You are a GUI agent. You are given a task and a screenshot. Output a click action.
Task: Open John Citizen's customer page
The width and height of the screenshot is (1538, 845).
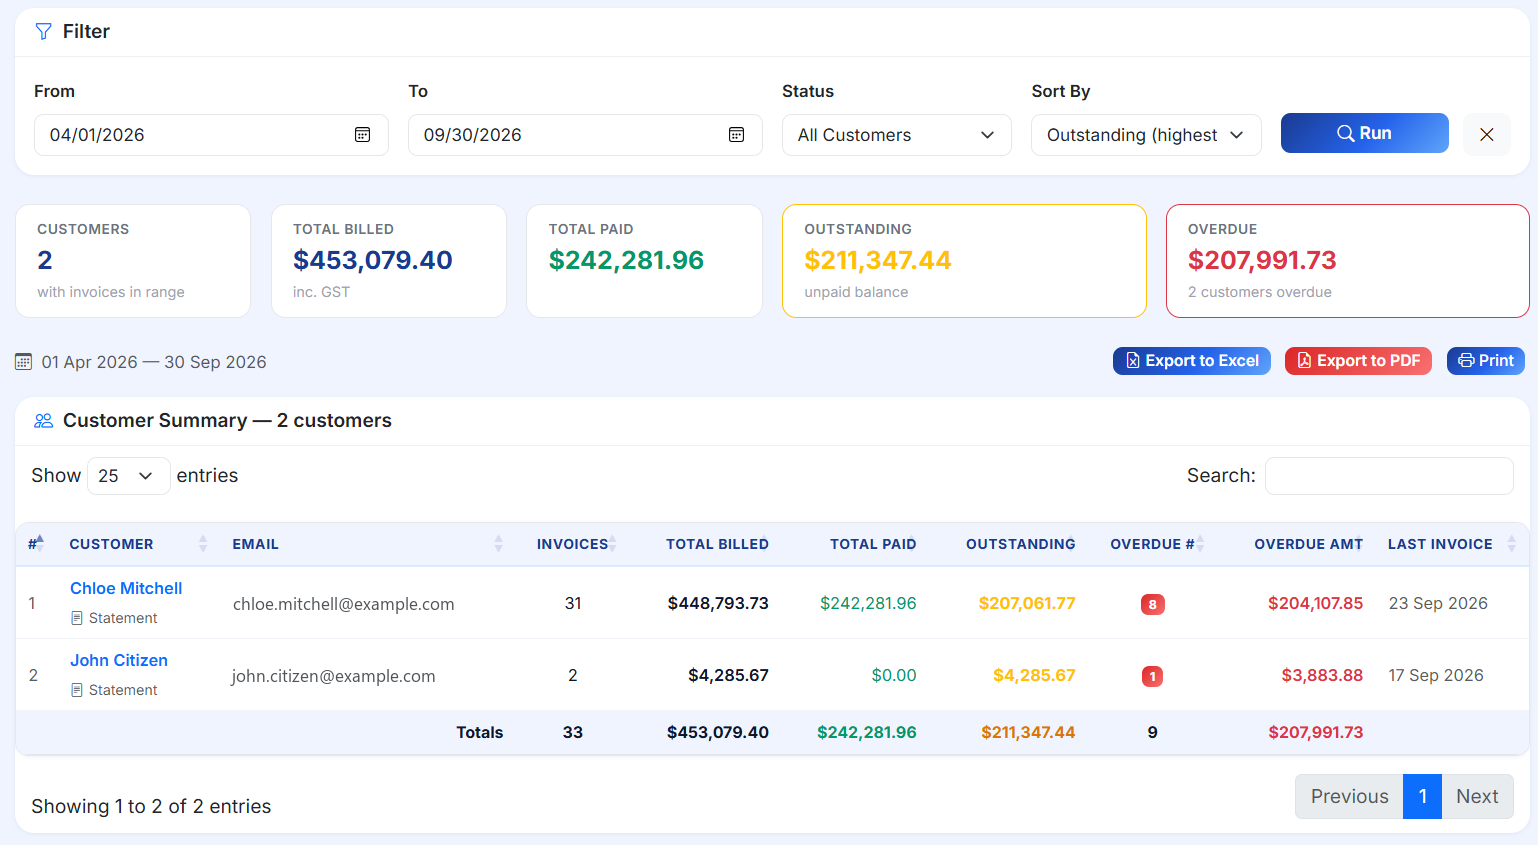click(x=119, y=660)
